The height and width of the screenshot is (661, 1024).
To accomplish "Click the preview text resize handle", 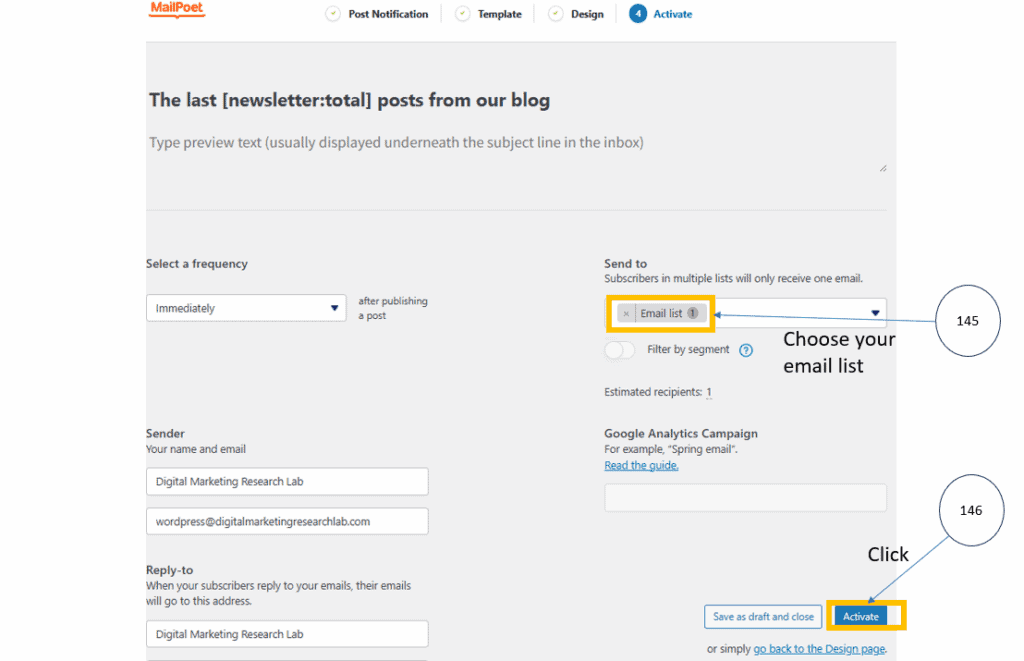I will [882, 168].
